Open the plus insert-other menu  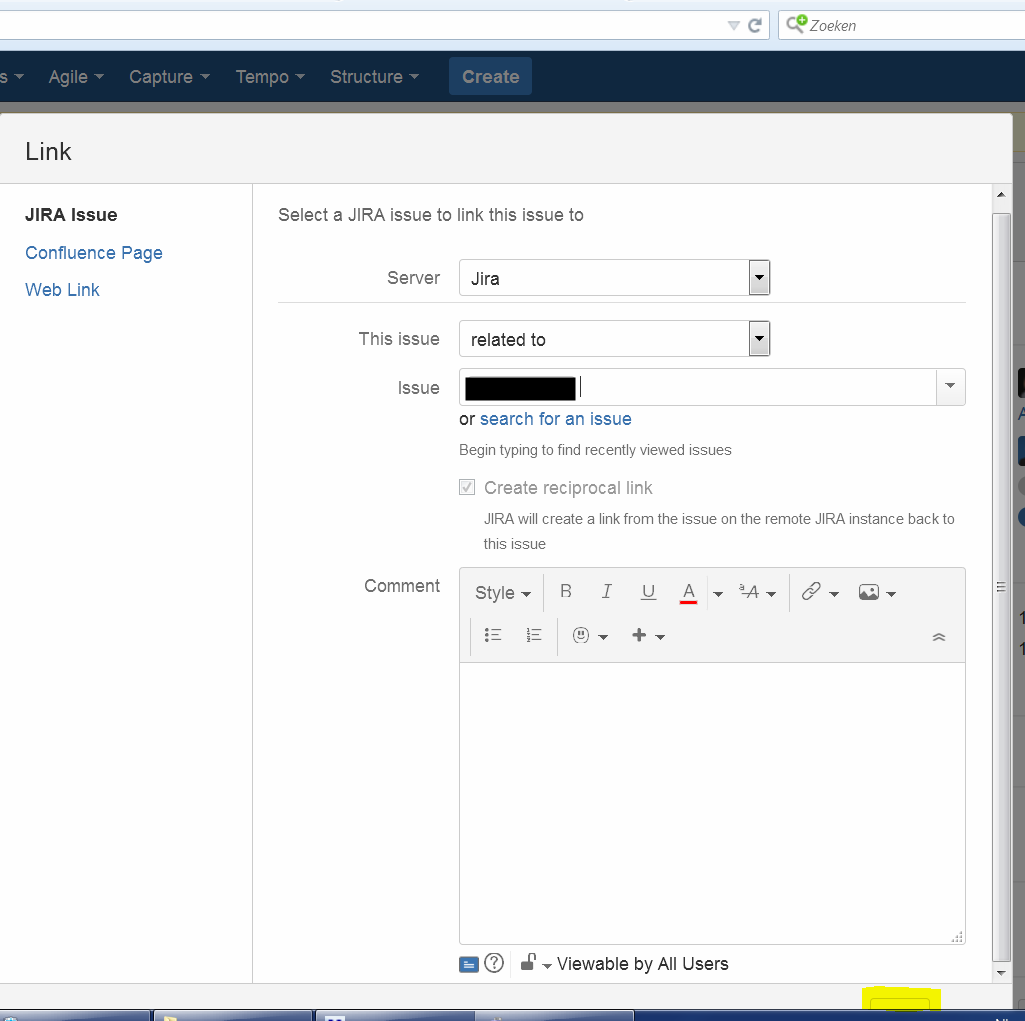pos(648,635)
